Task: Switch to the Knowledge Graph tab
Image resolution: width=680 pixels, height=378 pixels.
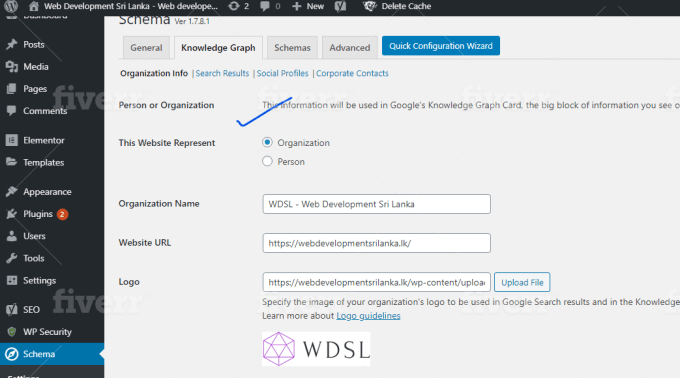Action: point(218,48)
